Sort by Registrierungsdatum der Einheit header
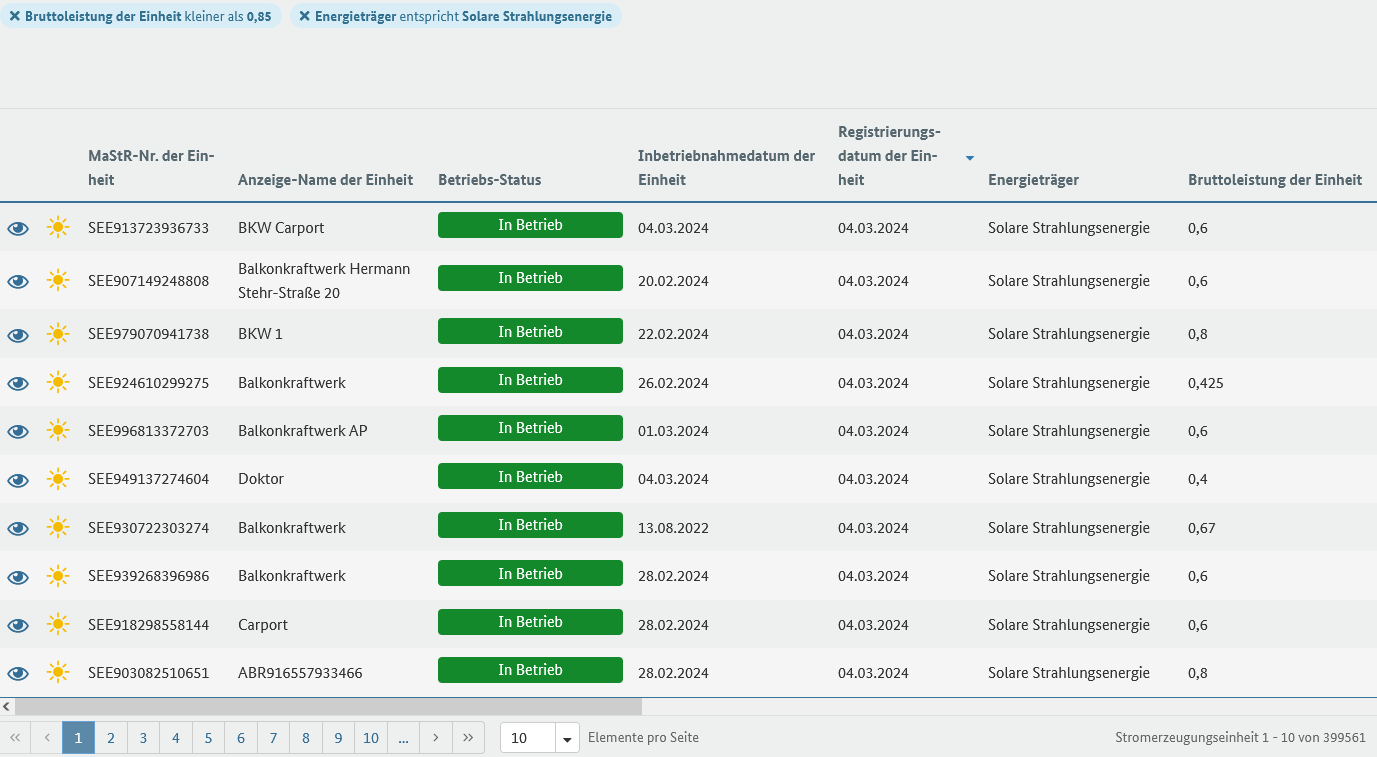The image size is (1377, 757). tap(889, 156)
